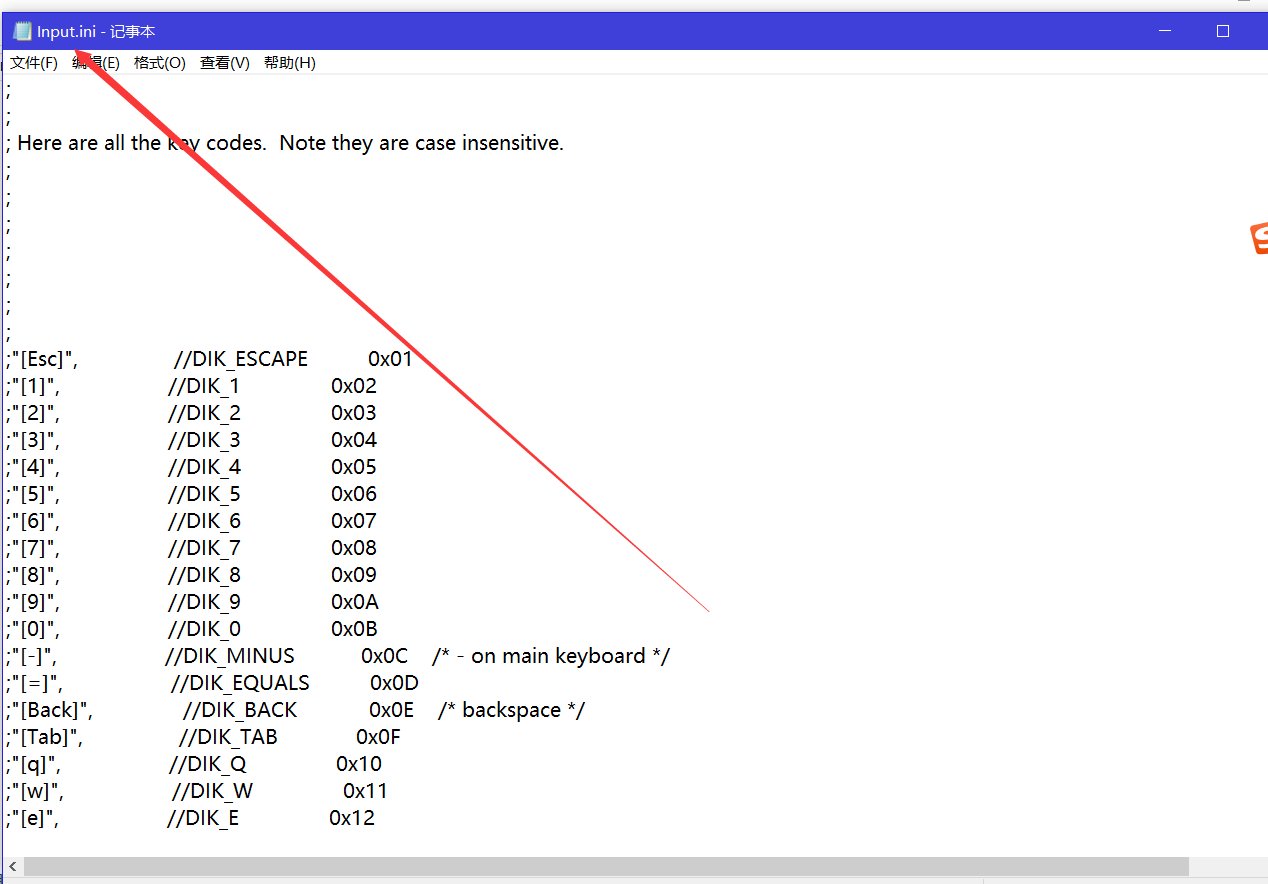Maximize the Notepad window

pos(1222,32)
